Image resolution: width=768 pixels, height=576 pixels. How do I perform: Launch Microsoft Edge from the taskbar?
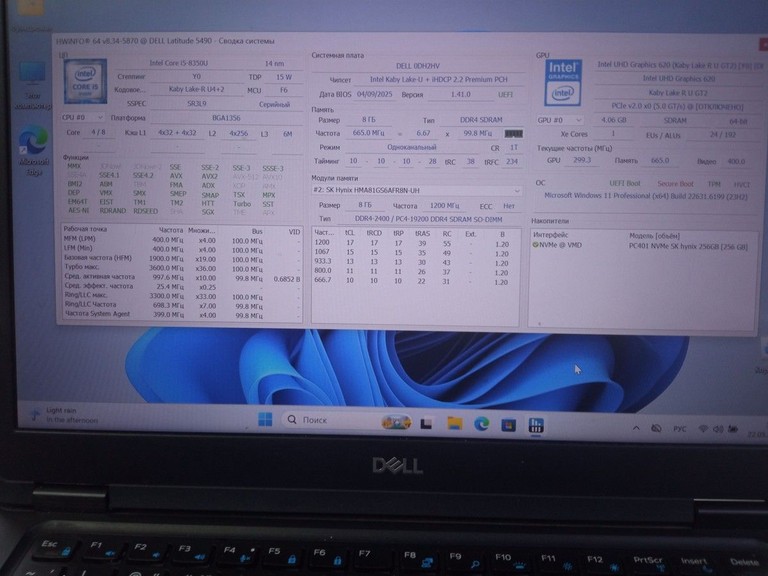click(x=481, y=424)
